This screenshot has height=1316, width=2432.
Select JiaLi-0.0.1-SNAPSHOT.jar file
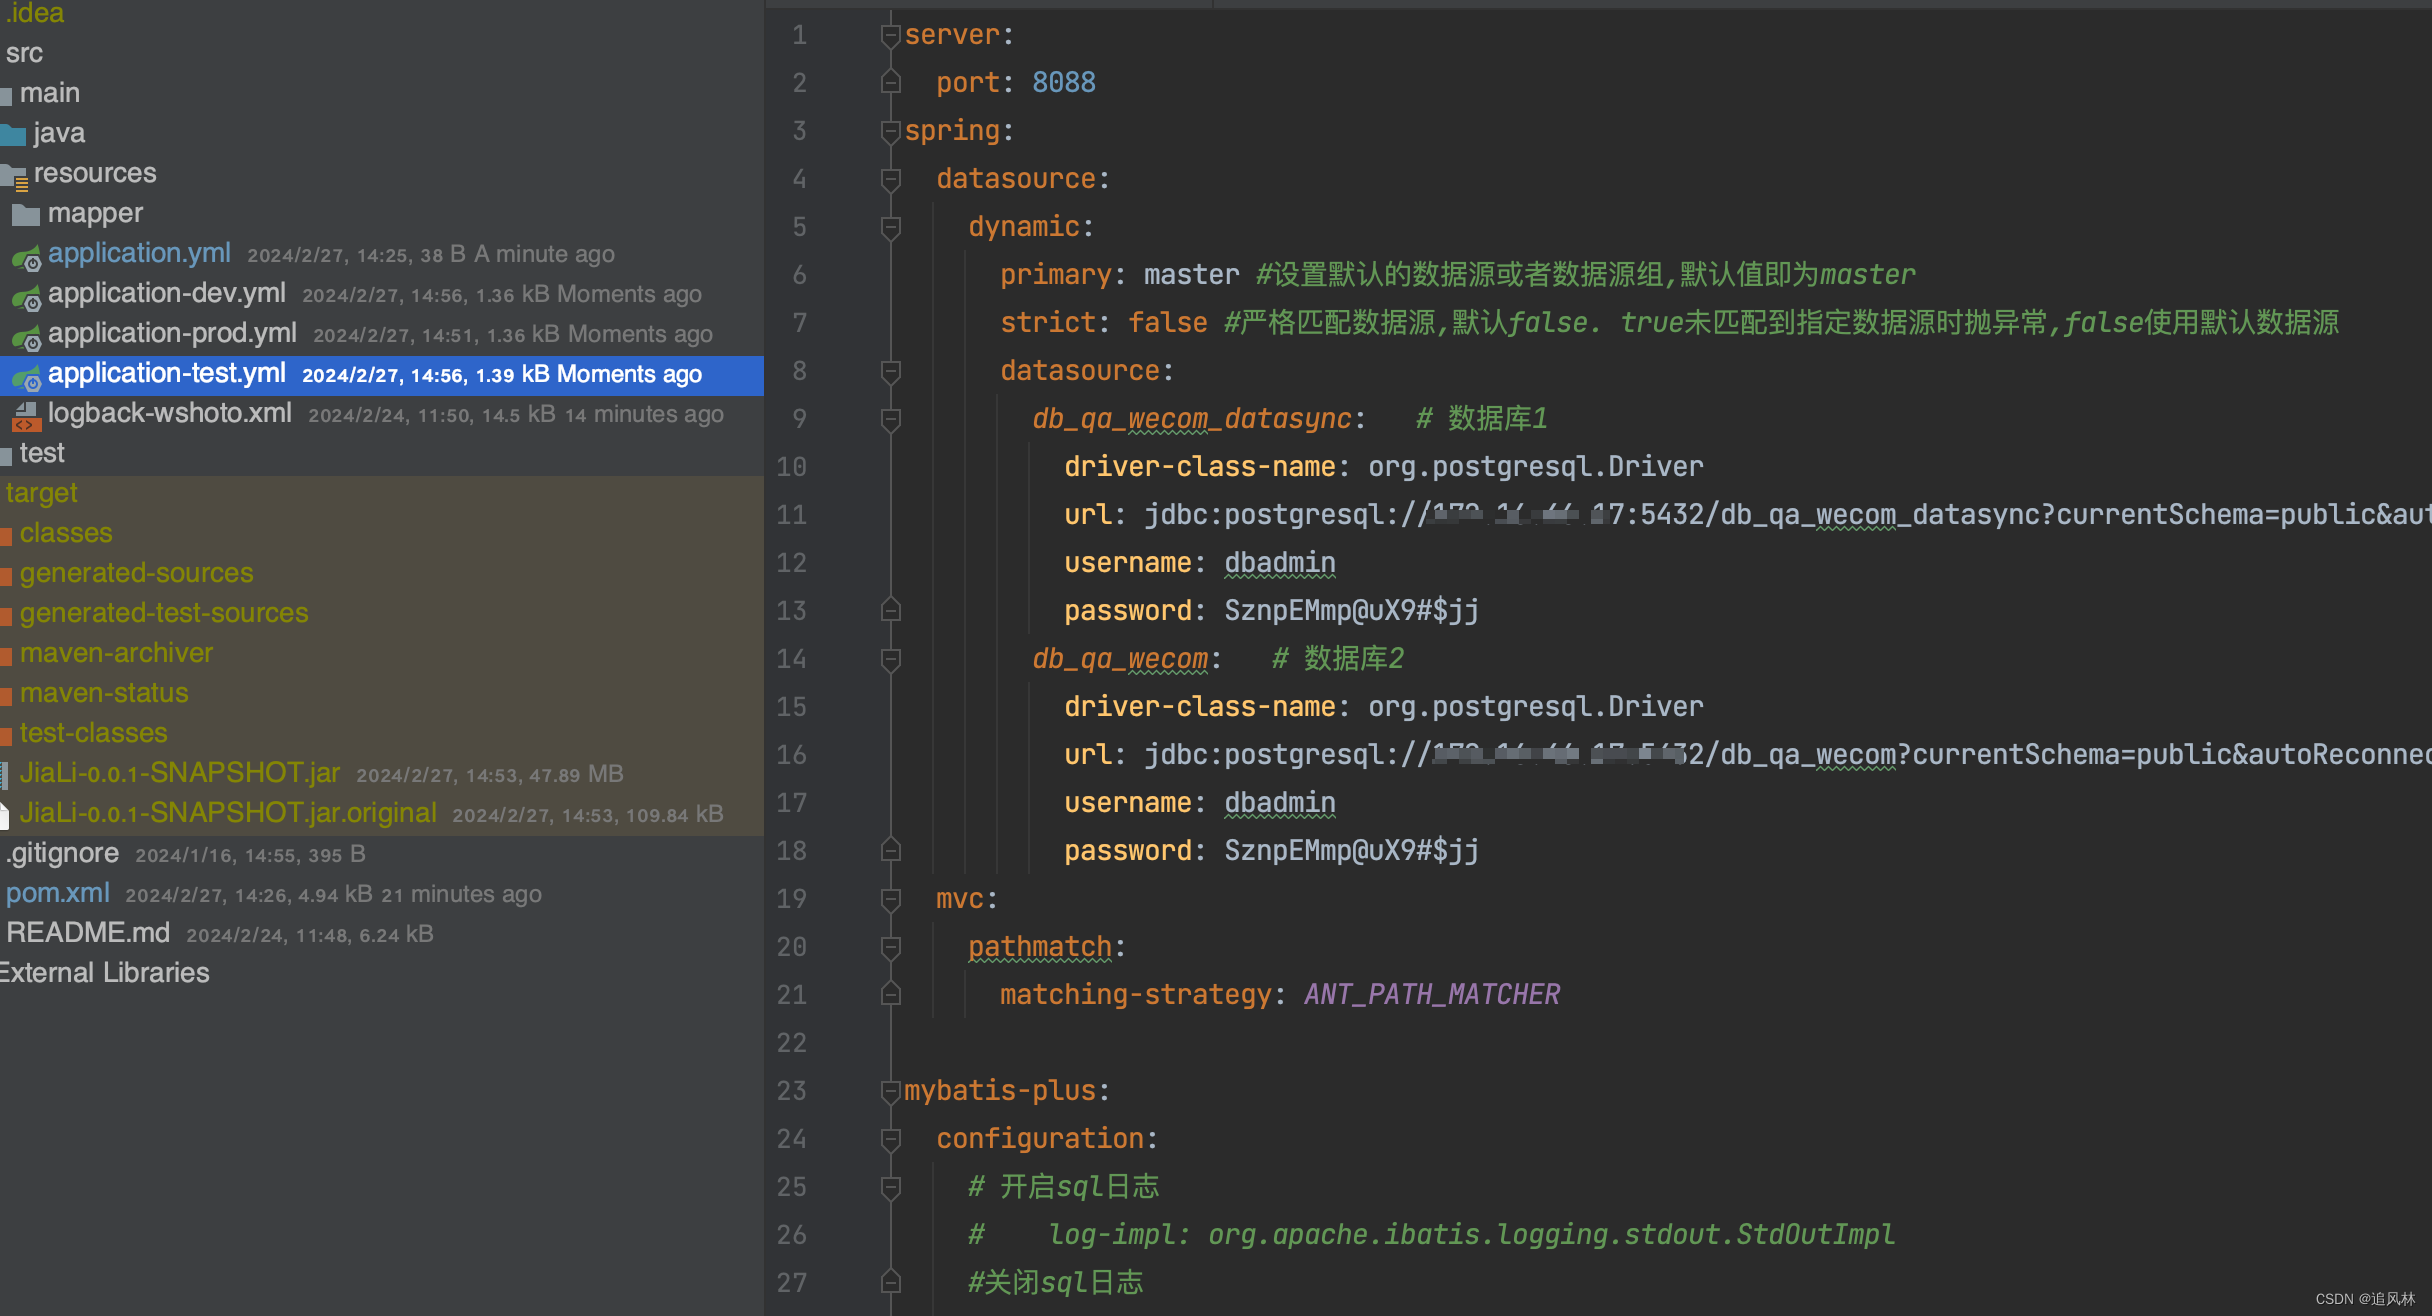click(180, 773)
